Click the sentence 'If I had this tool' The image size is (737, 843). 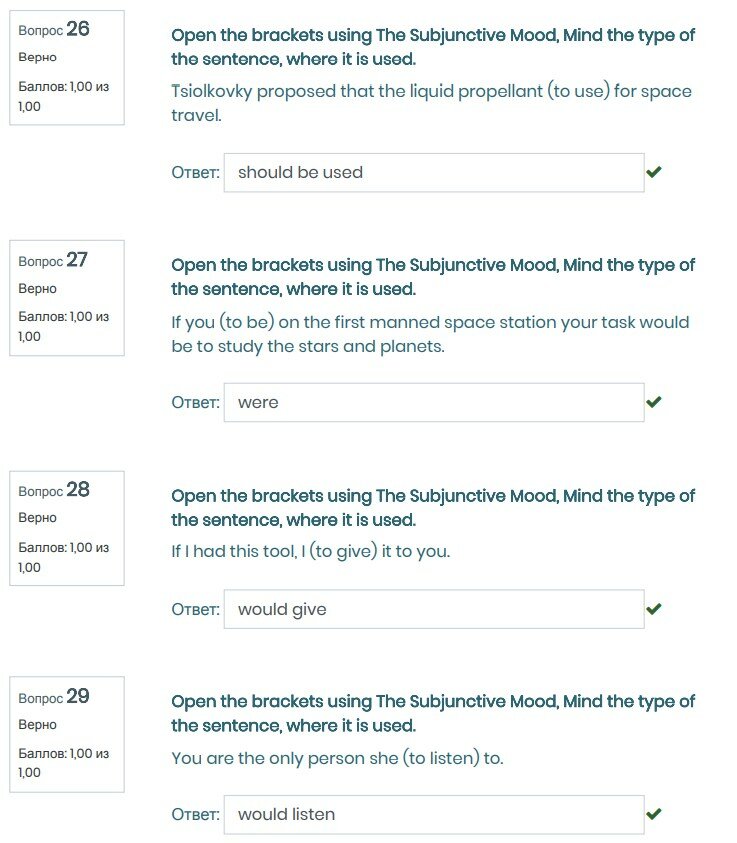point(310,551)
